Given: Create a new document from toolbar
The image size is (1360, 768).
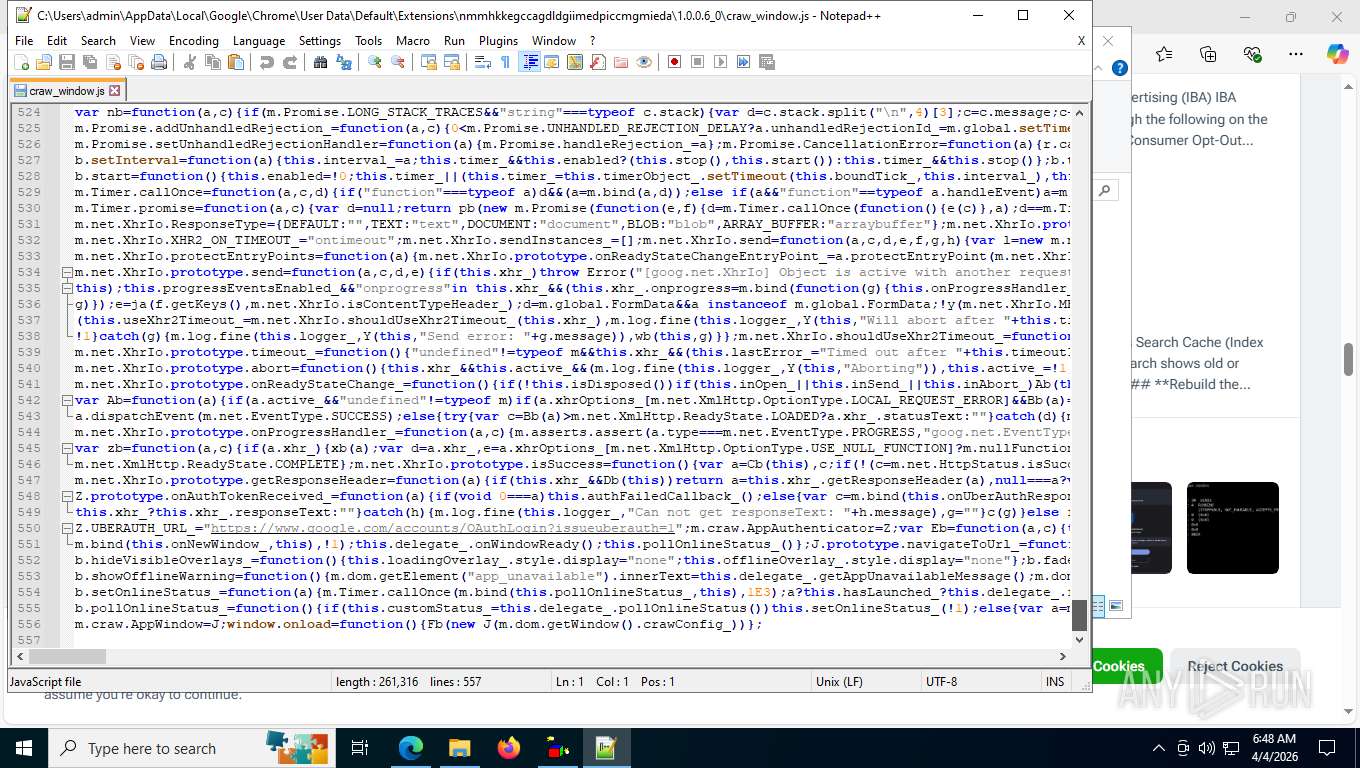Looking at the screenshot, I should click(x=22, y=62).
